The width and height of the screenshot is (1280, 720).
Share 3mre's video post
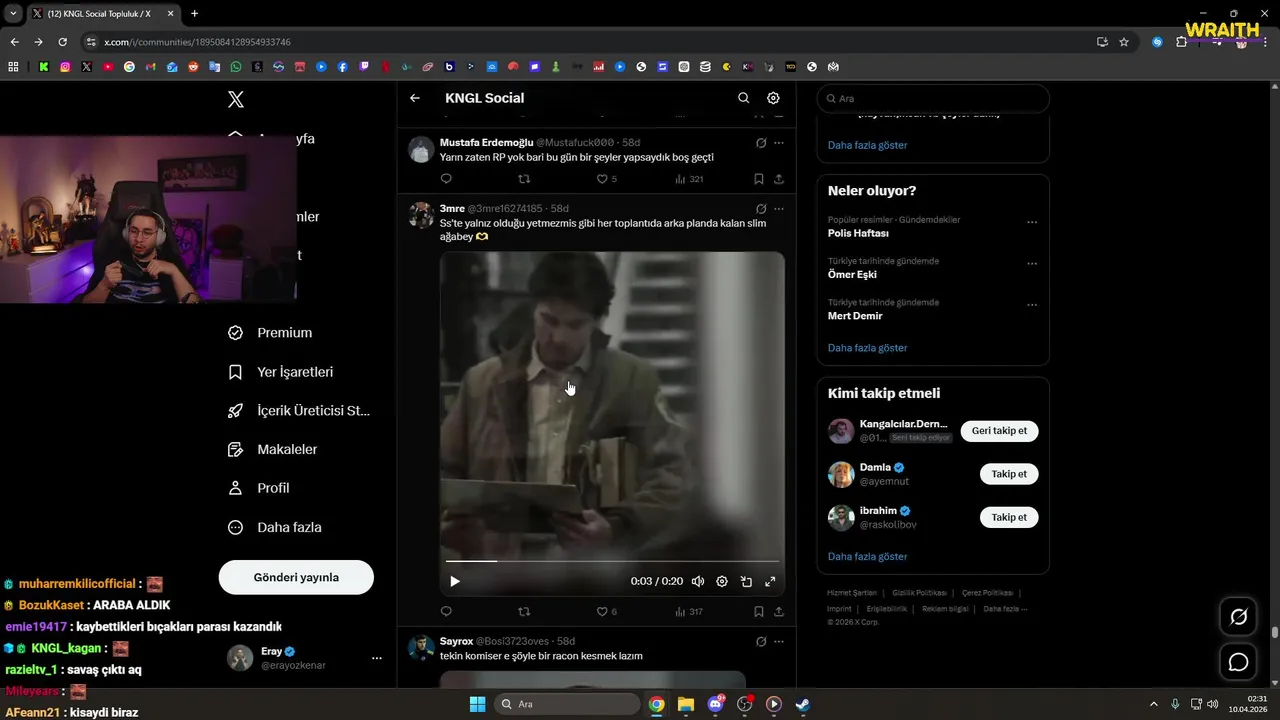pyautogui.click(x=778, y=611)
